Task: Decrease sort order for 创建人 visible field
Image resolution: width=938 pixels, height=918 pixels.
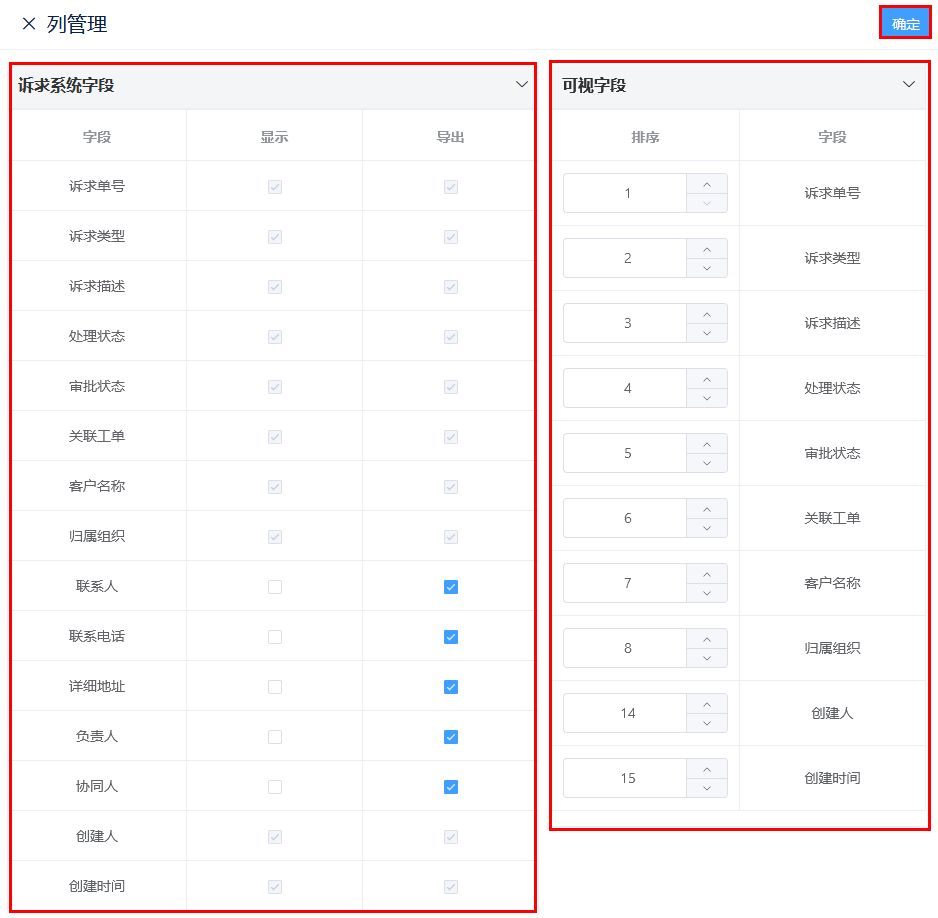Action: tap(707, 723)
